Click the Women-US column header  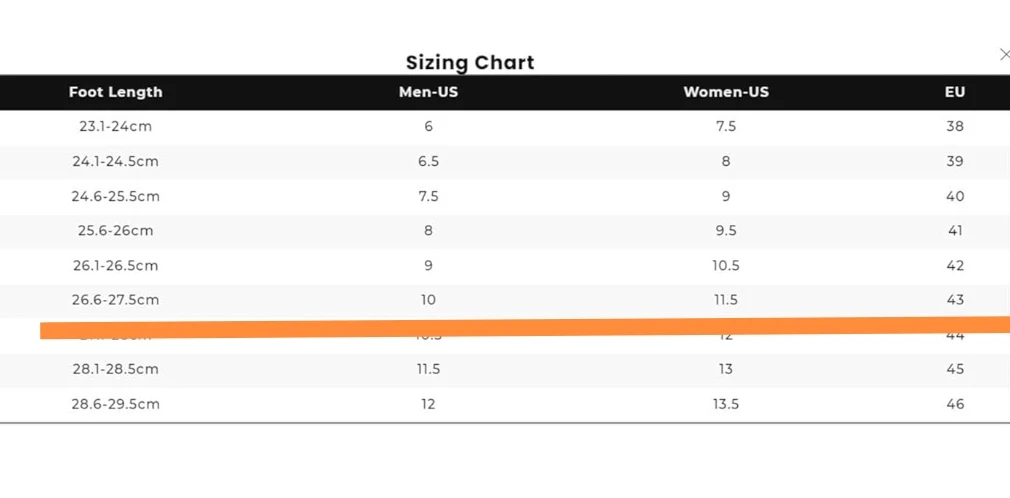[x=726, y=92]
